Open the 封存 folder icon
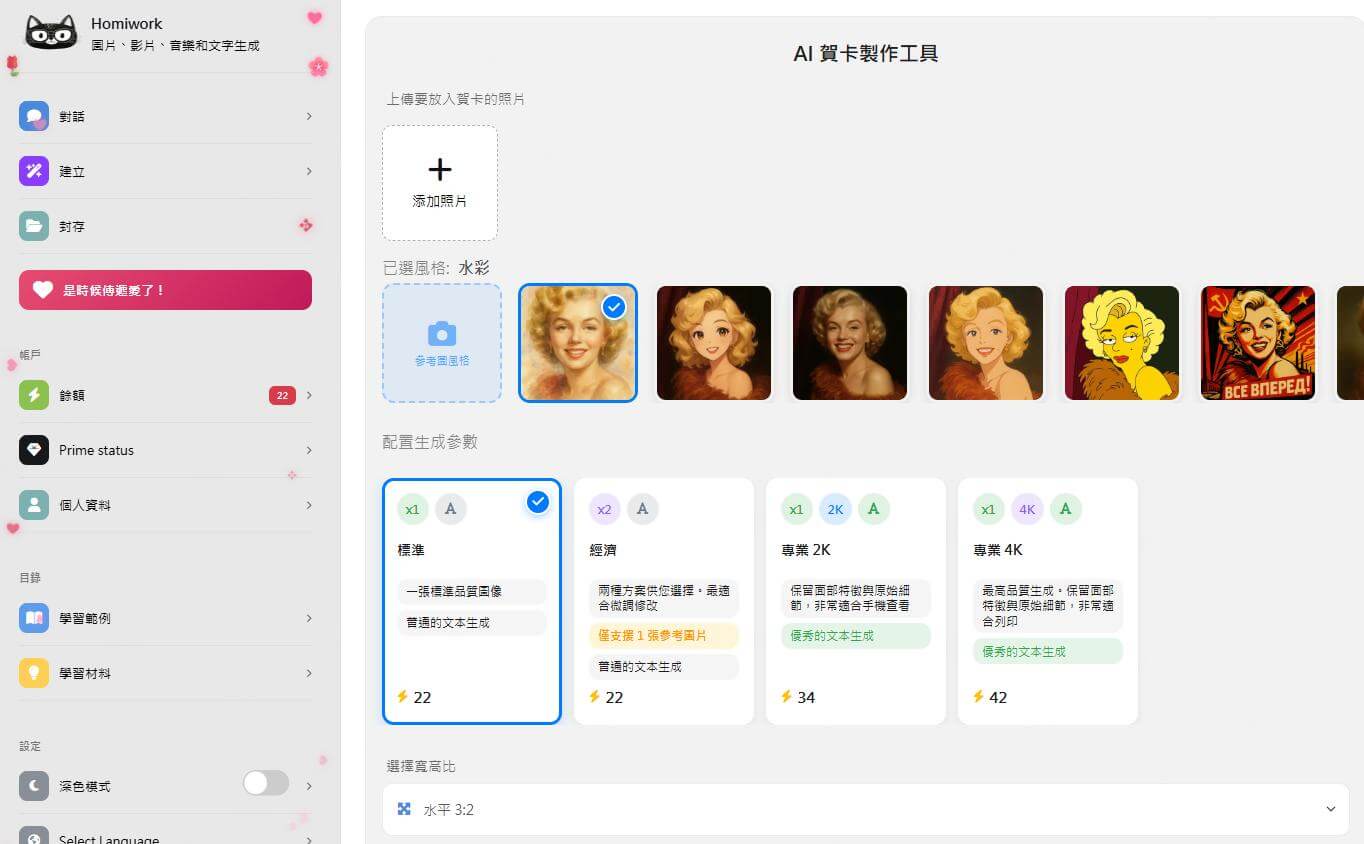Viewport: 1364px width, 844px height. (34, 227)
